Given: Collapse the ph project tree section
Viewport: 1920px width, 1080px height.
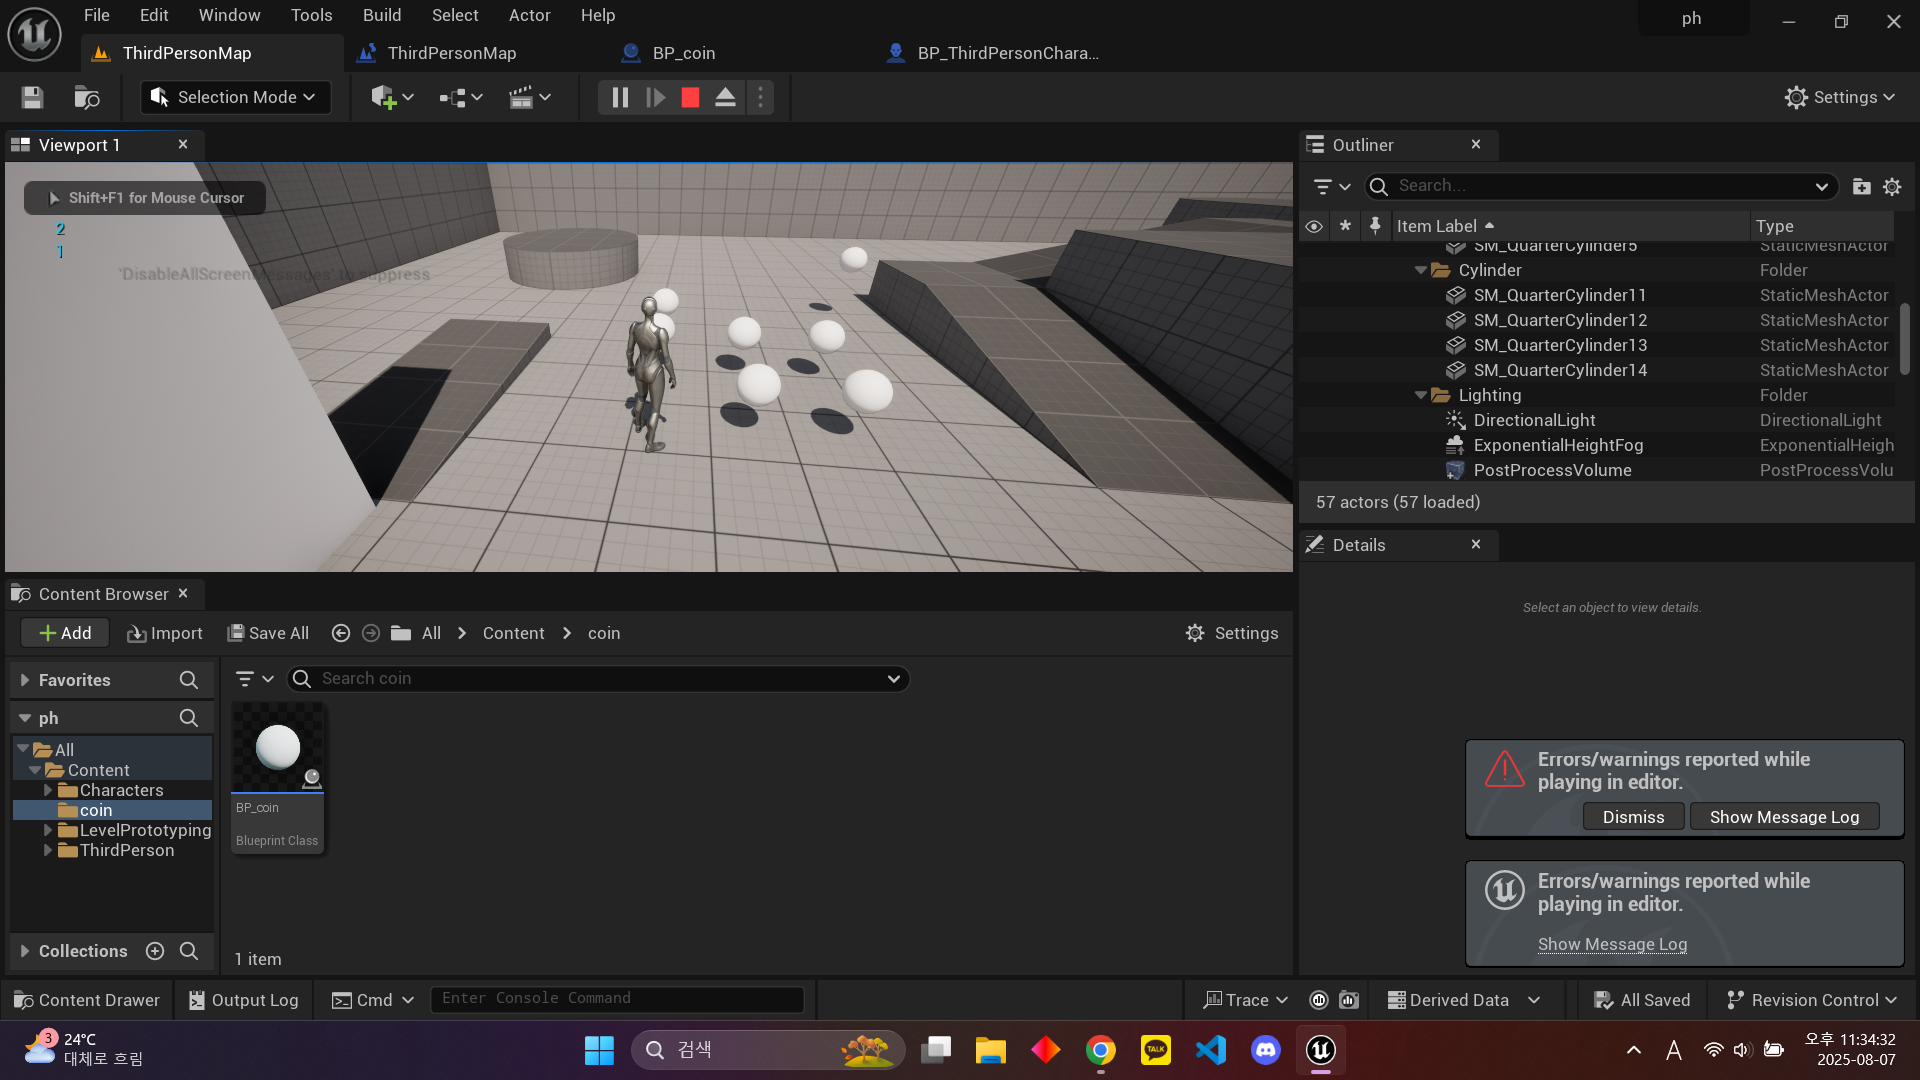Looking at the screenshot, I should [x=25, y=718].
